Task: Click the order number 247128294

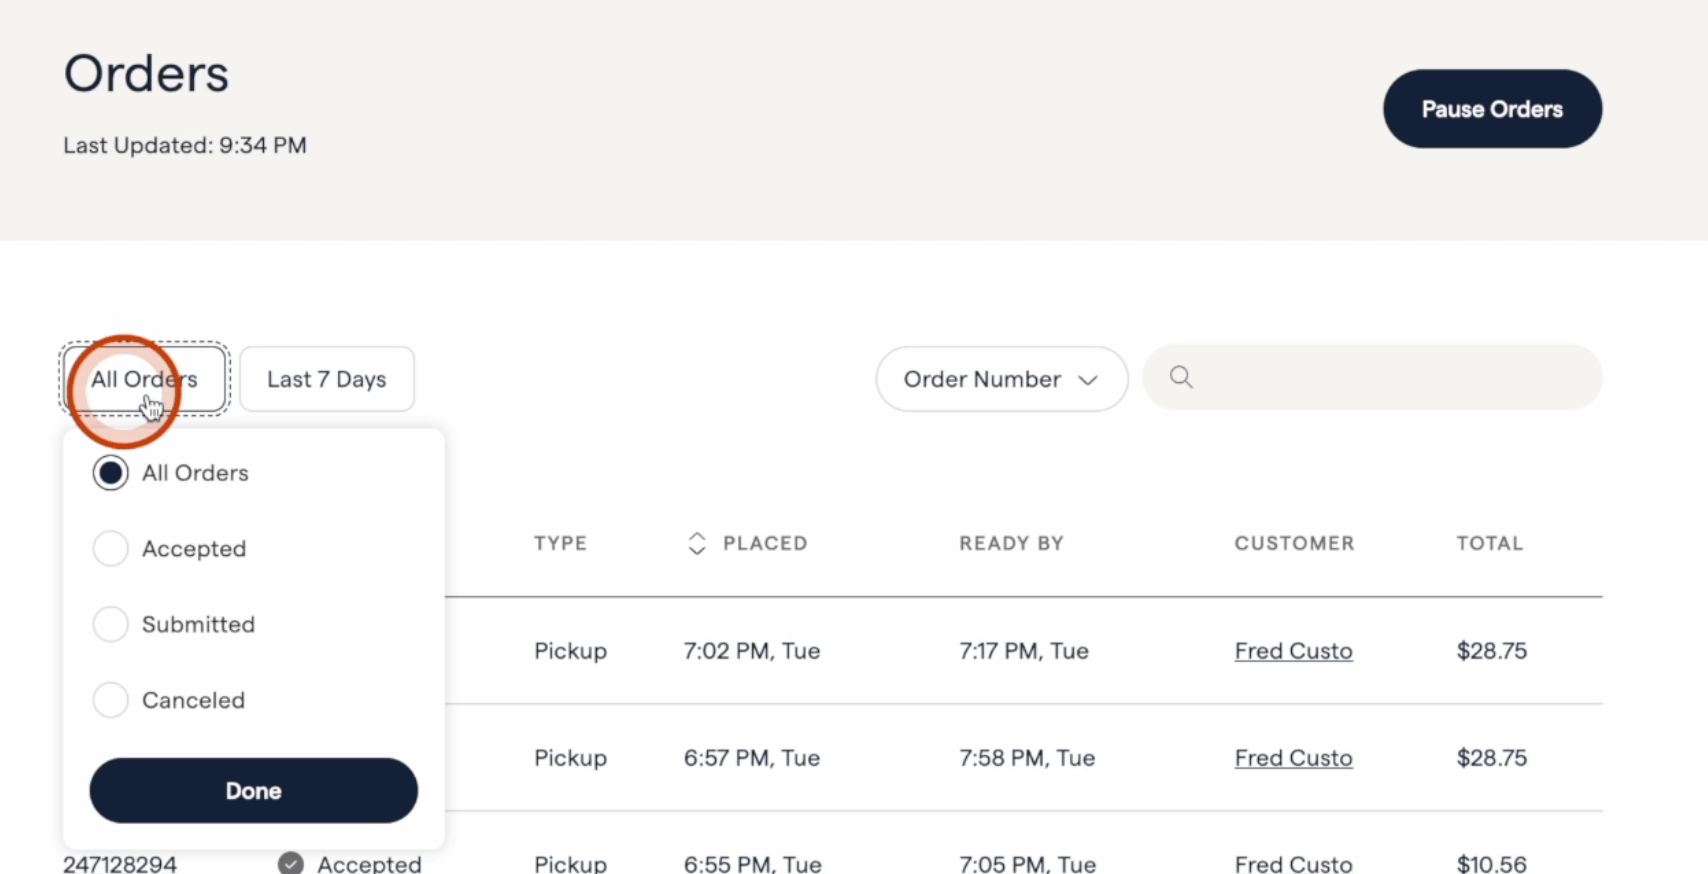Action: point(120,863)
